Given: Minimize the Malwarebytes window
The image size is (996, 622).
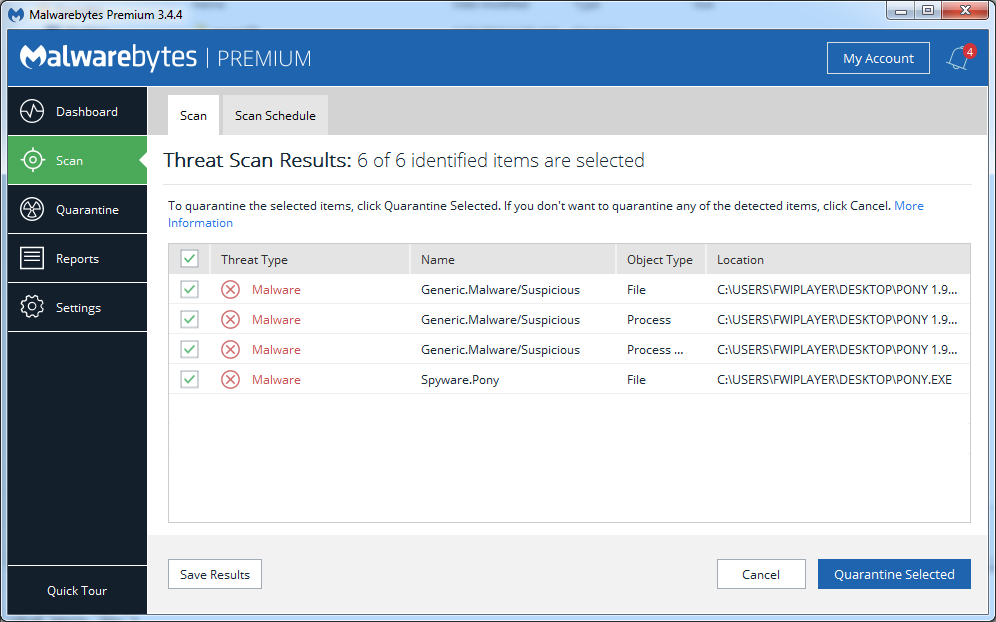Looking at the screenshot, I should 901,11.
